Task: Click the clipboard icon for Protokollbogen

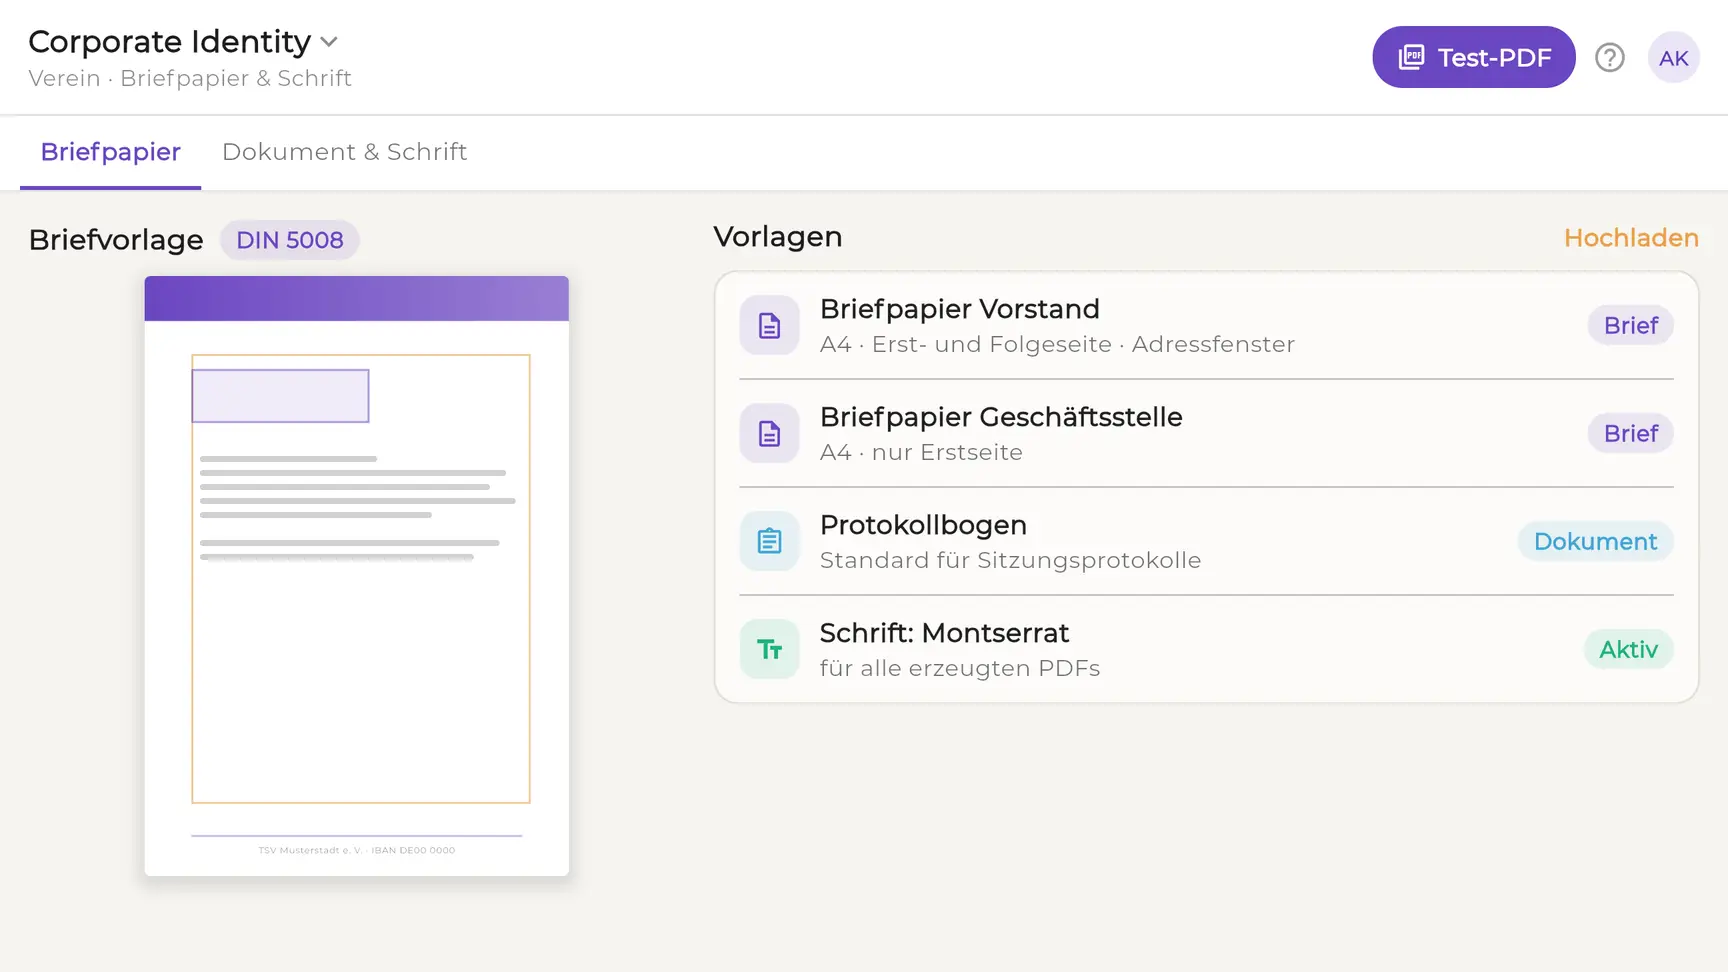Action: point(769,541)
